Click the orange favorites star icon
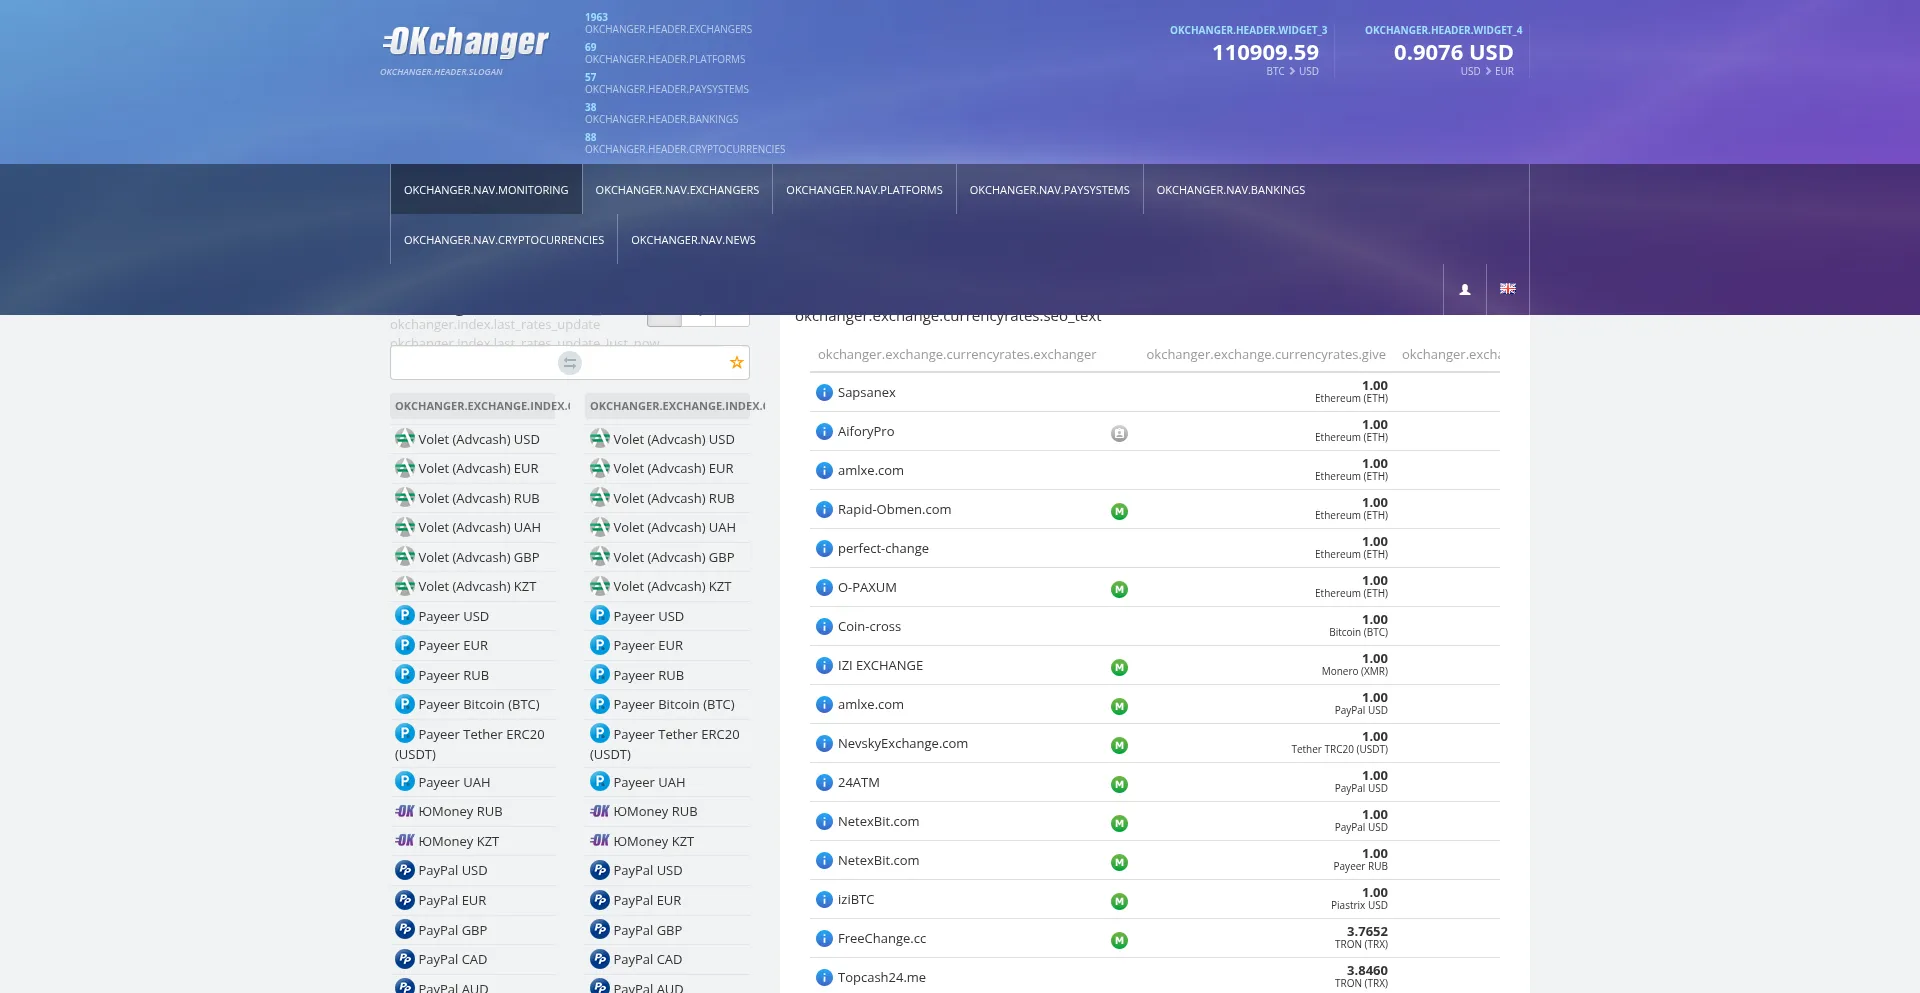The image size is (1920, 993). [737, 363]
